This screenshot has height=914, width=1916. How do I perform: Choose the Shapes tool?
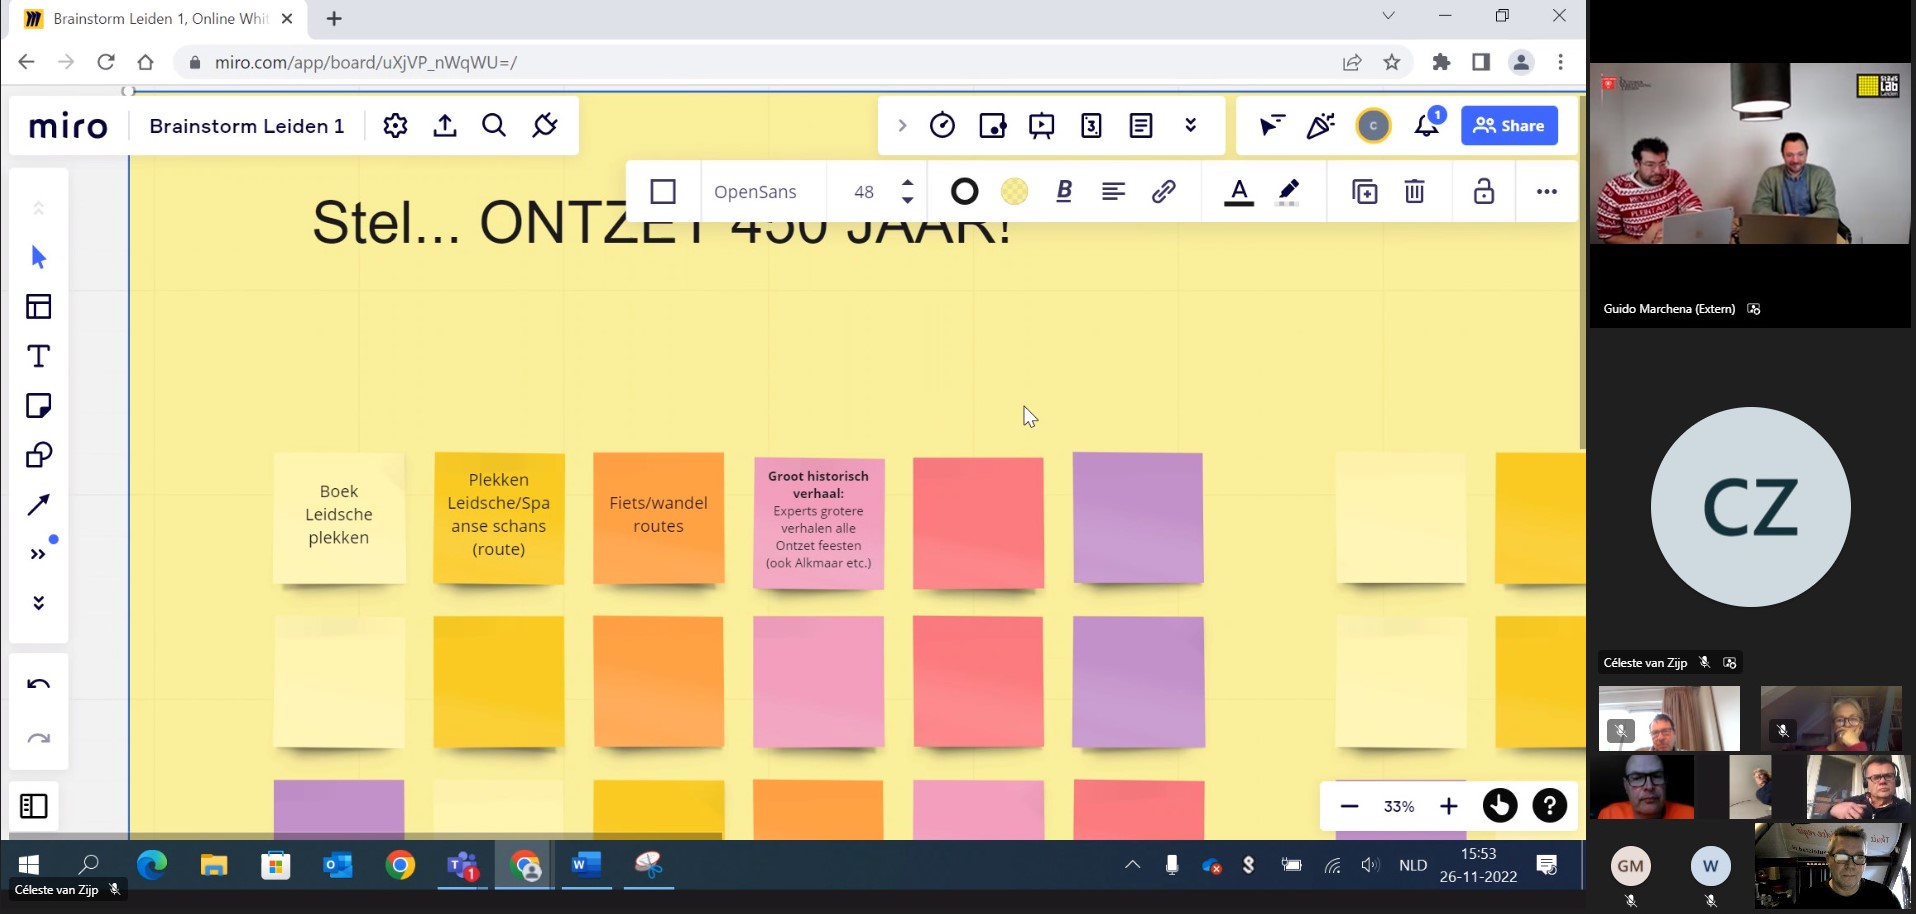[x=39, y=455]
